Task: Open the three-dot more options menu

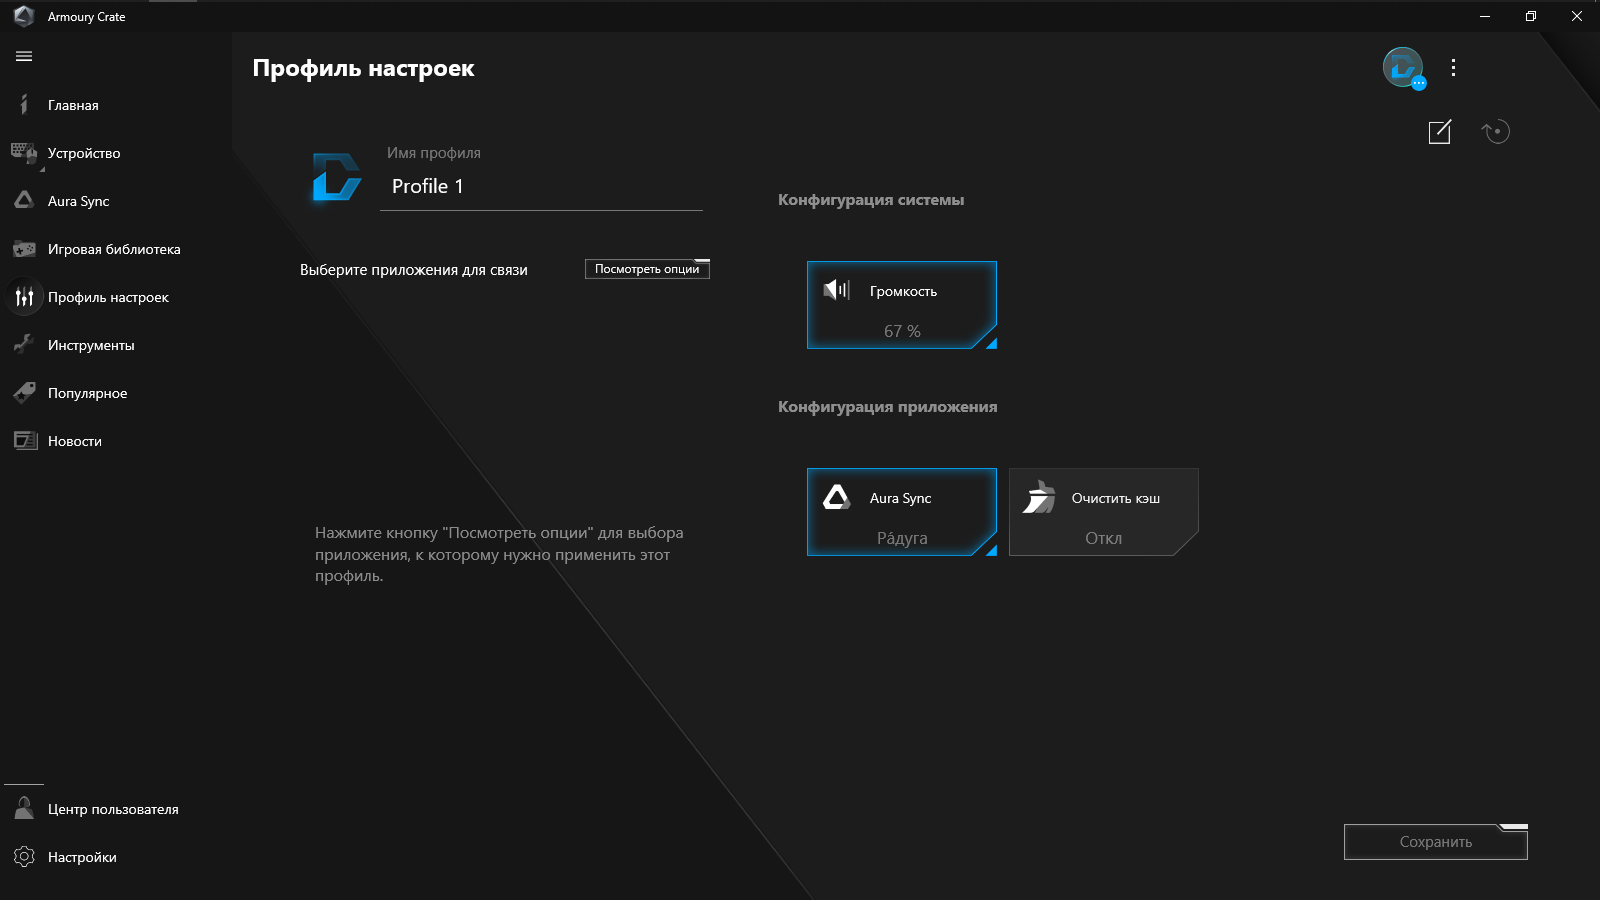Action: tap(1453, 68)
